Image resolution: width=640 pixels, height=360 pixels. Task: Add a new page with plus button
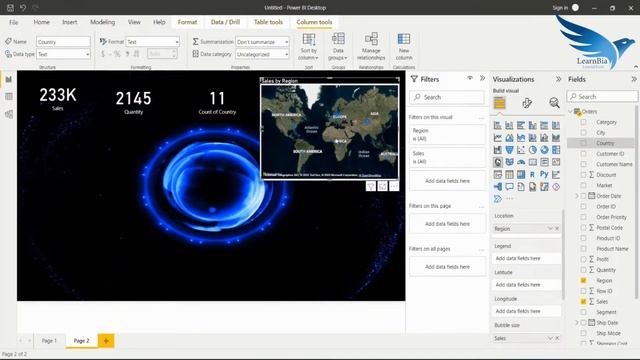(x=106, y=340)
